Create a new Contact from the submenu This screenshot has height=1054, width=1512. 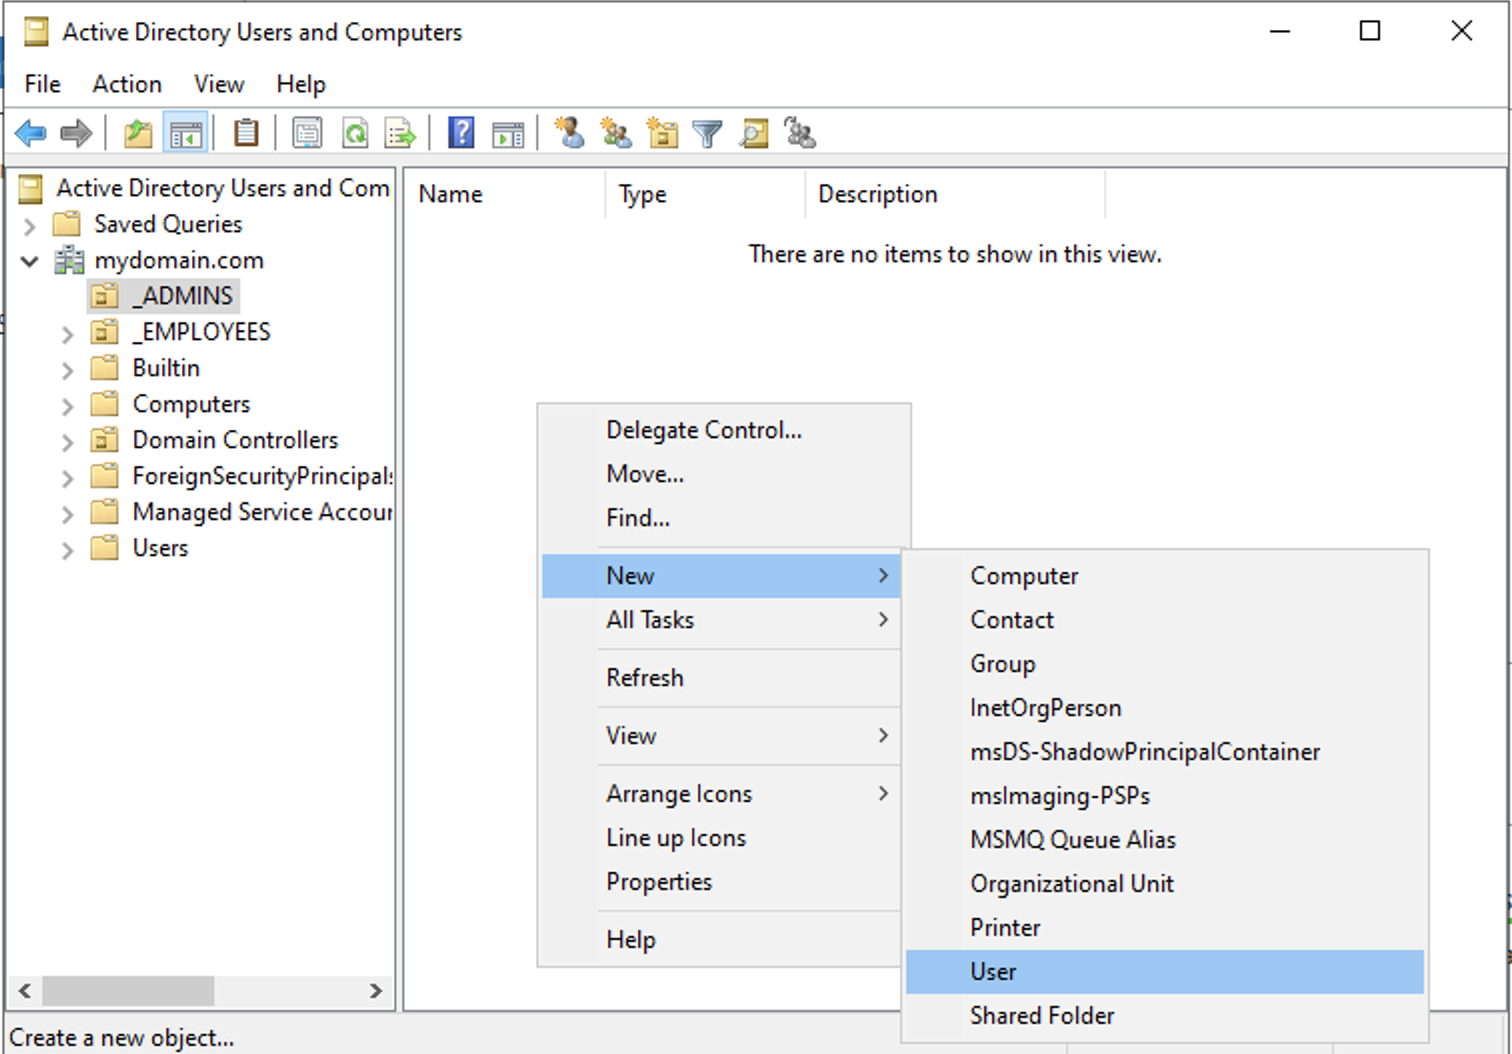click(1165, 620)
